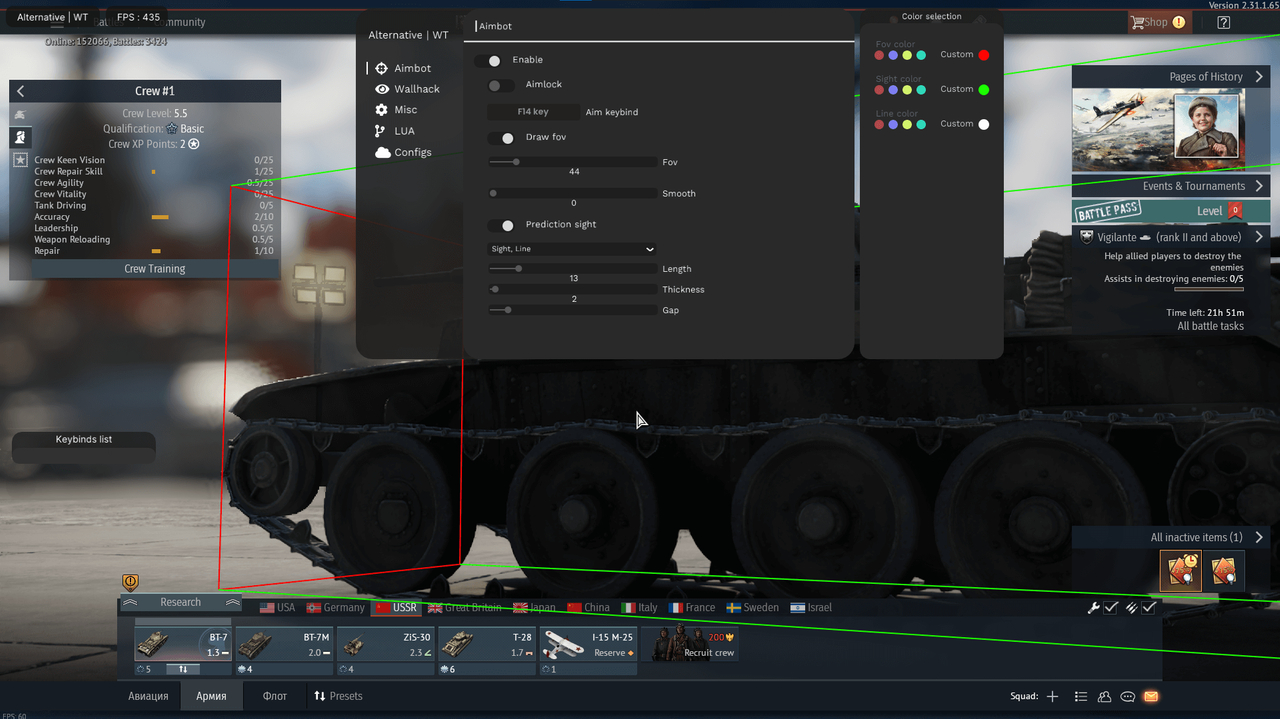Click the Keybinds list panel
The height and width of the screenshot is (719, 1280).
(x=84, y=446)
